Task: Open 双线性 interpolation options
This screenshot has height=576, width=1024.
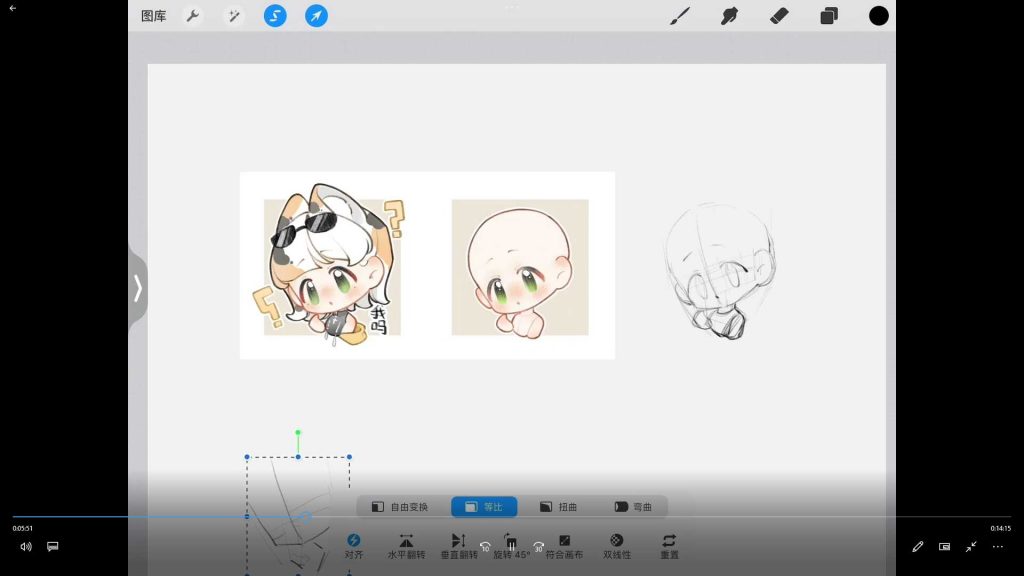Action: 617,546
